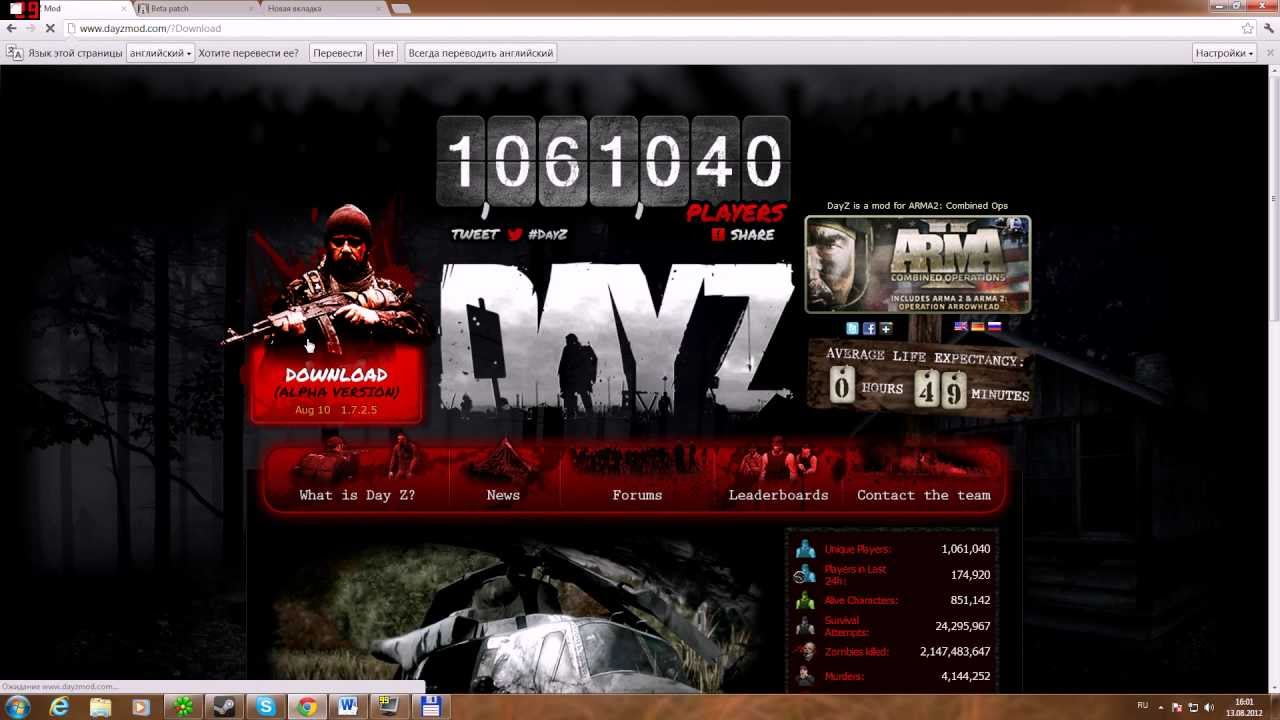Open floppy disk app in the taskbar
Image resolution: width=1280 pixels, height=720 pixels.
coord(431,706)
